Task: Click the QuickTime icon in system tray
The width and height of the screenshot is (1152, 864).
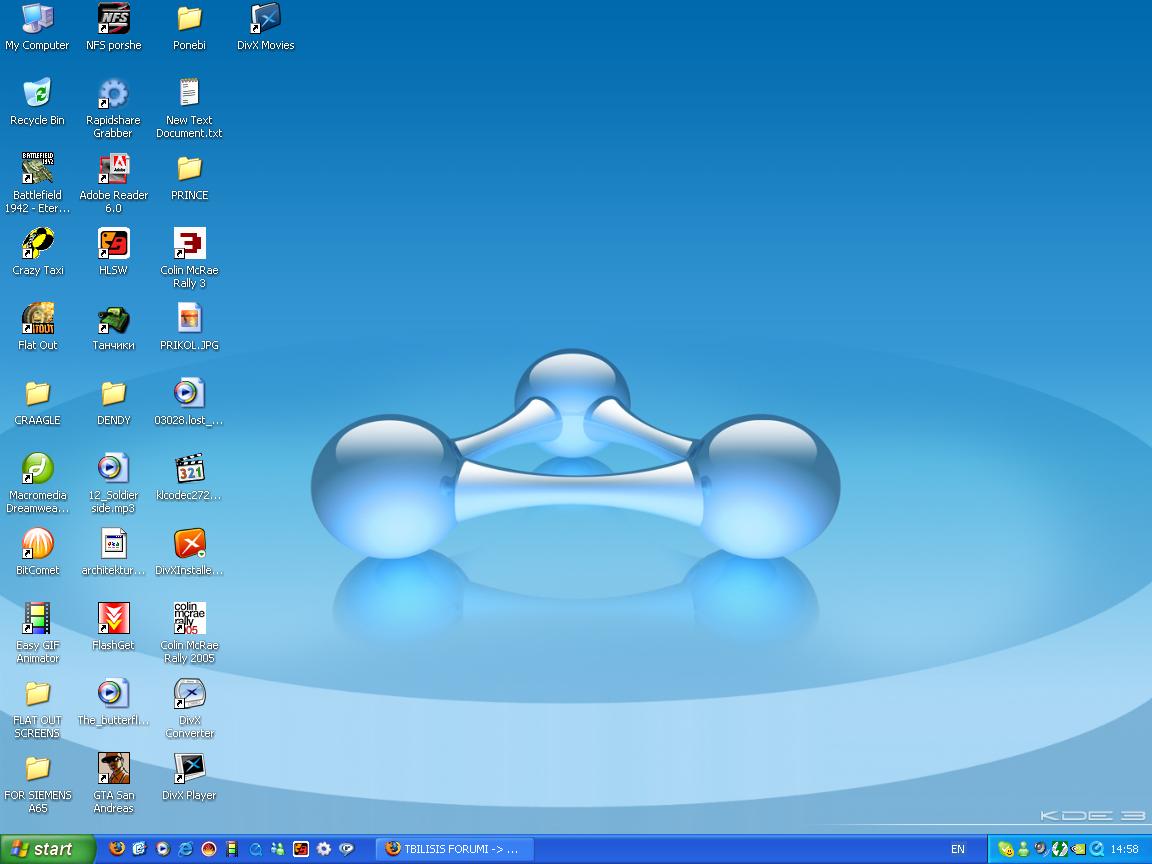Action: (1097, 849)
